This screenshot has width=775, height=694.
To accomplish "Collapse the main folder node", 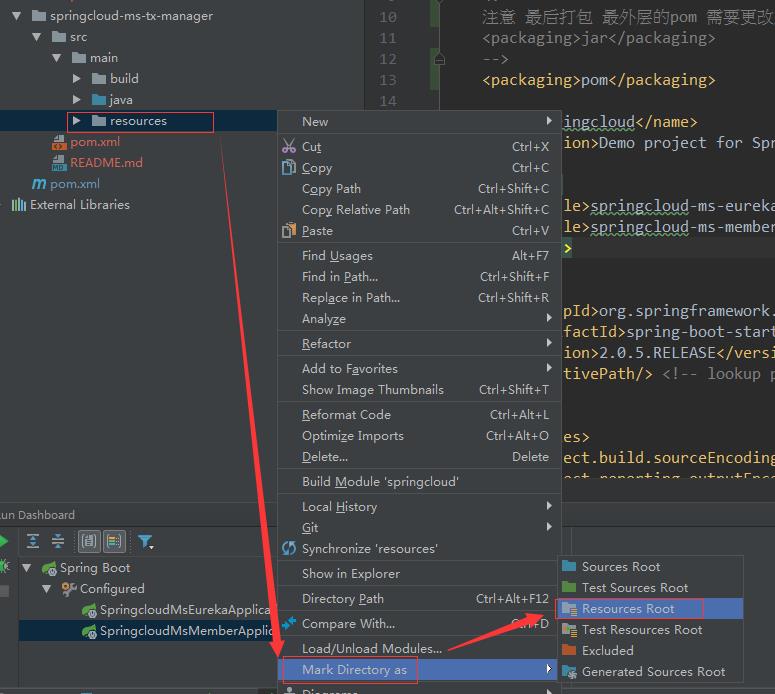I will (x=56, y=58).
